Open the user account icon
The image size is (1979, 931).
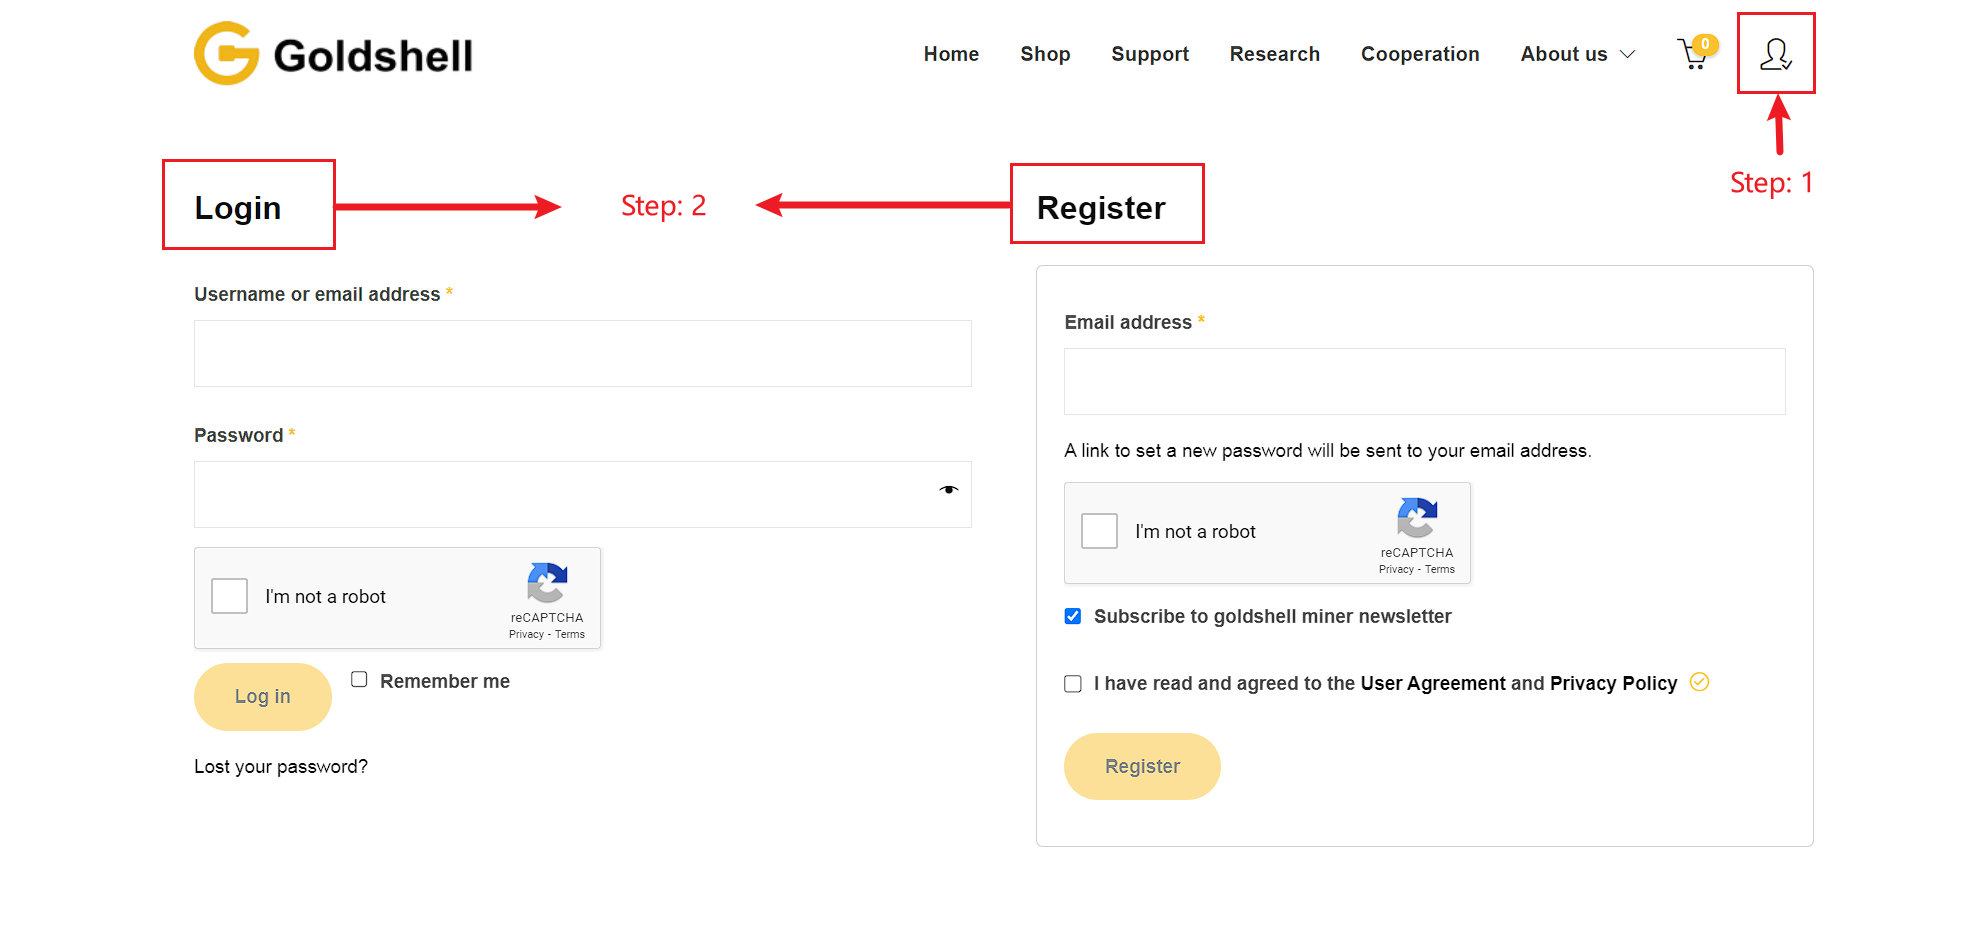[1775, 54]
